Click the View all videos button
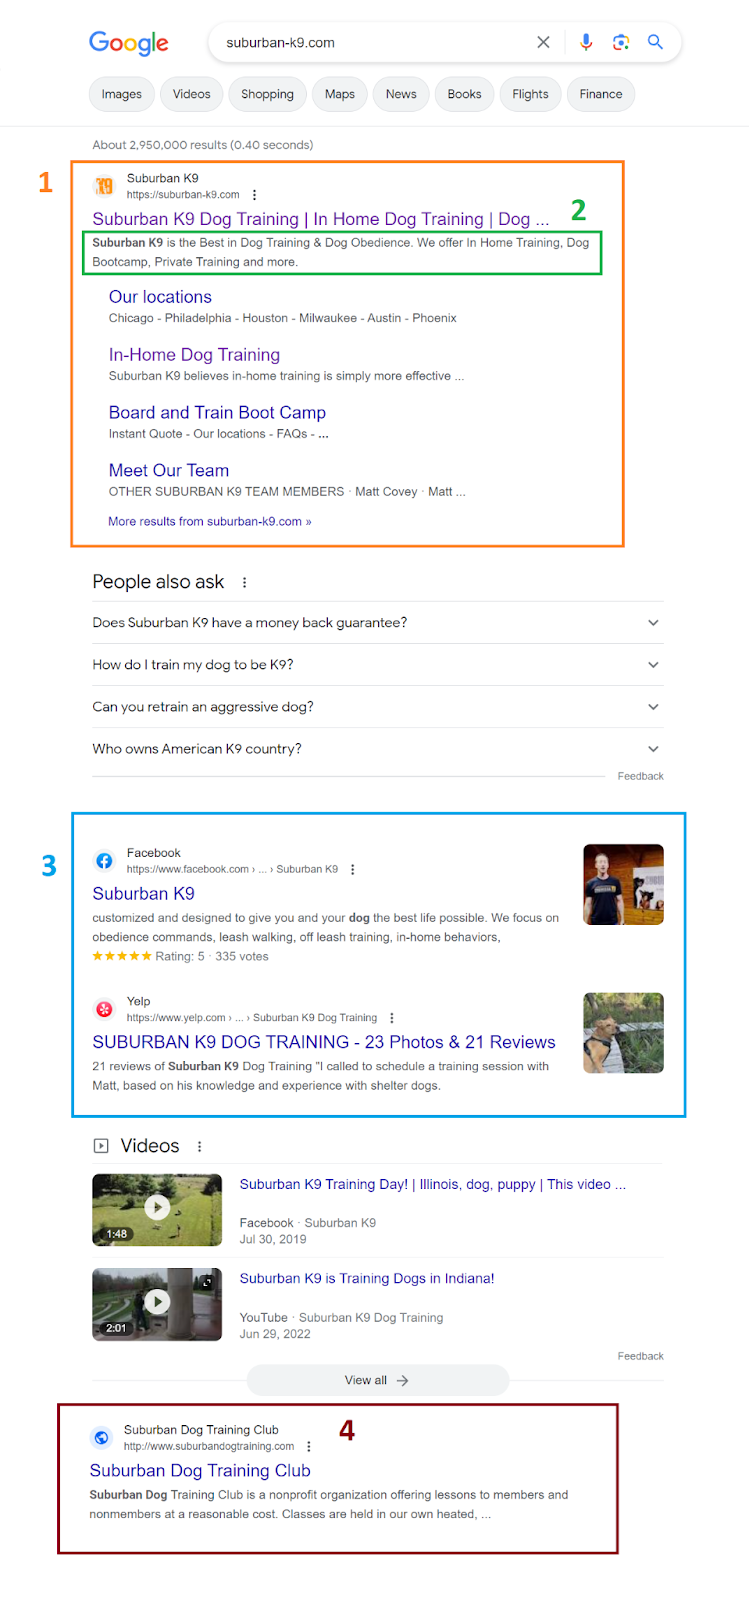This screenshot has height=1600, width=749. [x=378, y=1380]
